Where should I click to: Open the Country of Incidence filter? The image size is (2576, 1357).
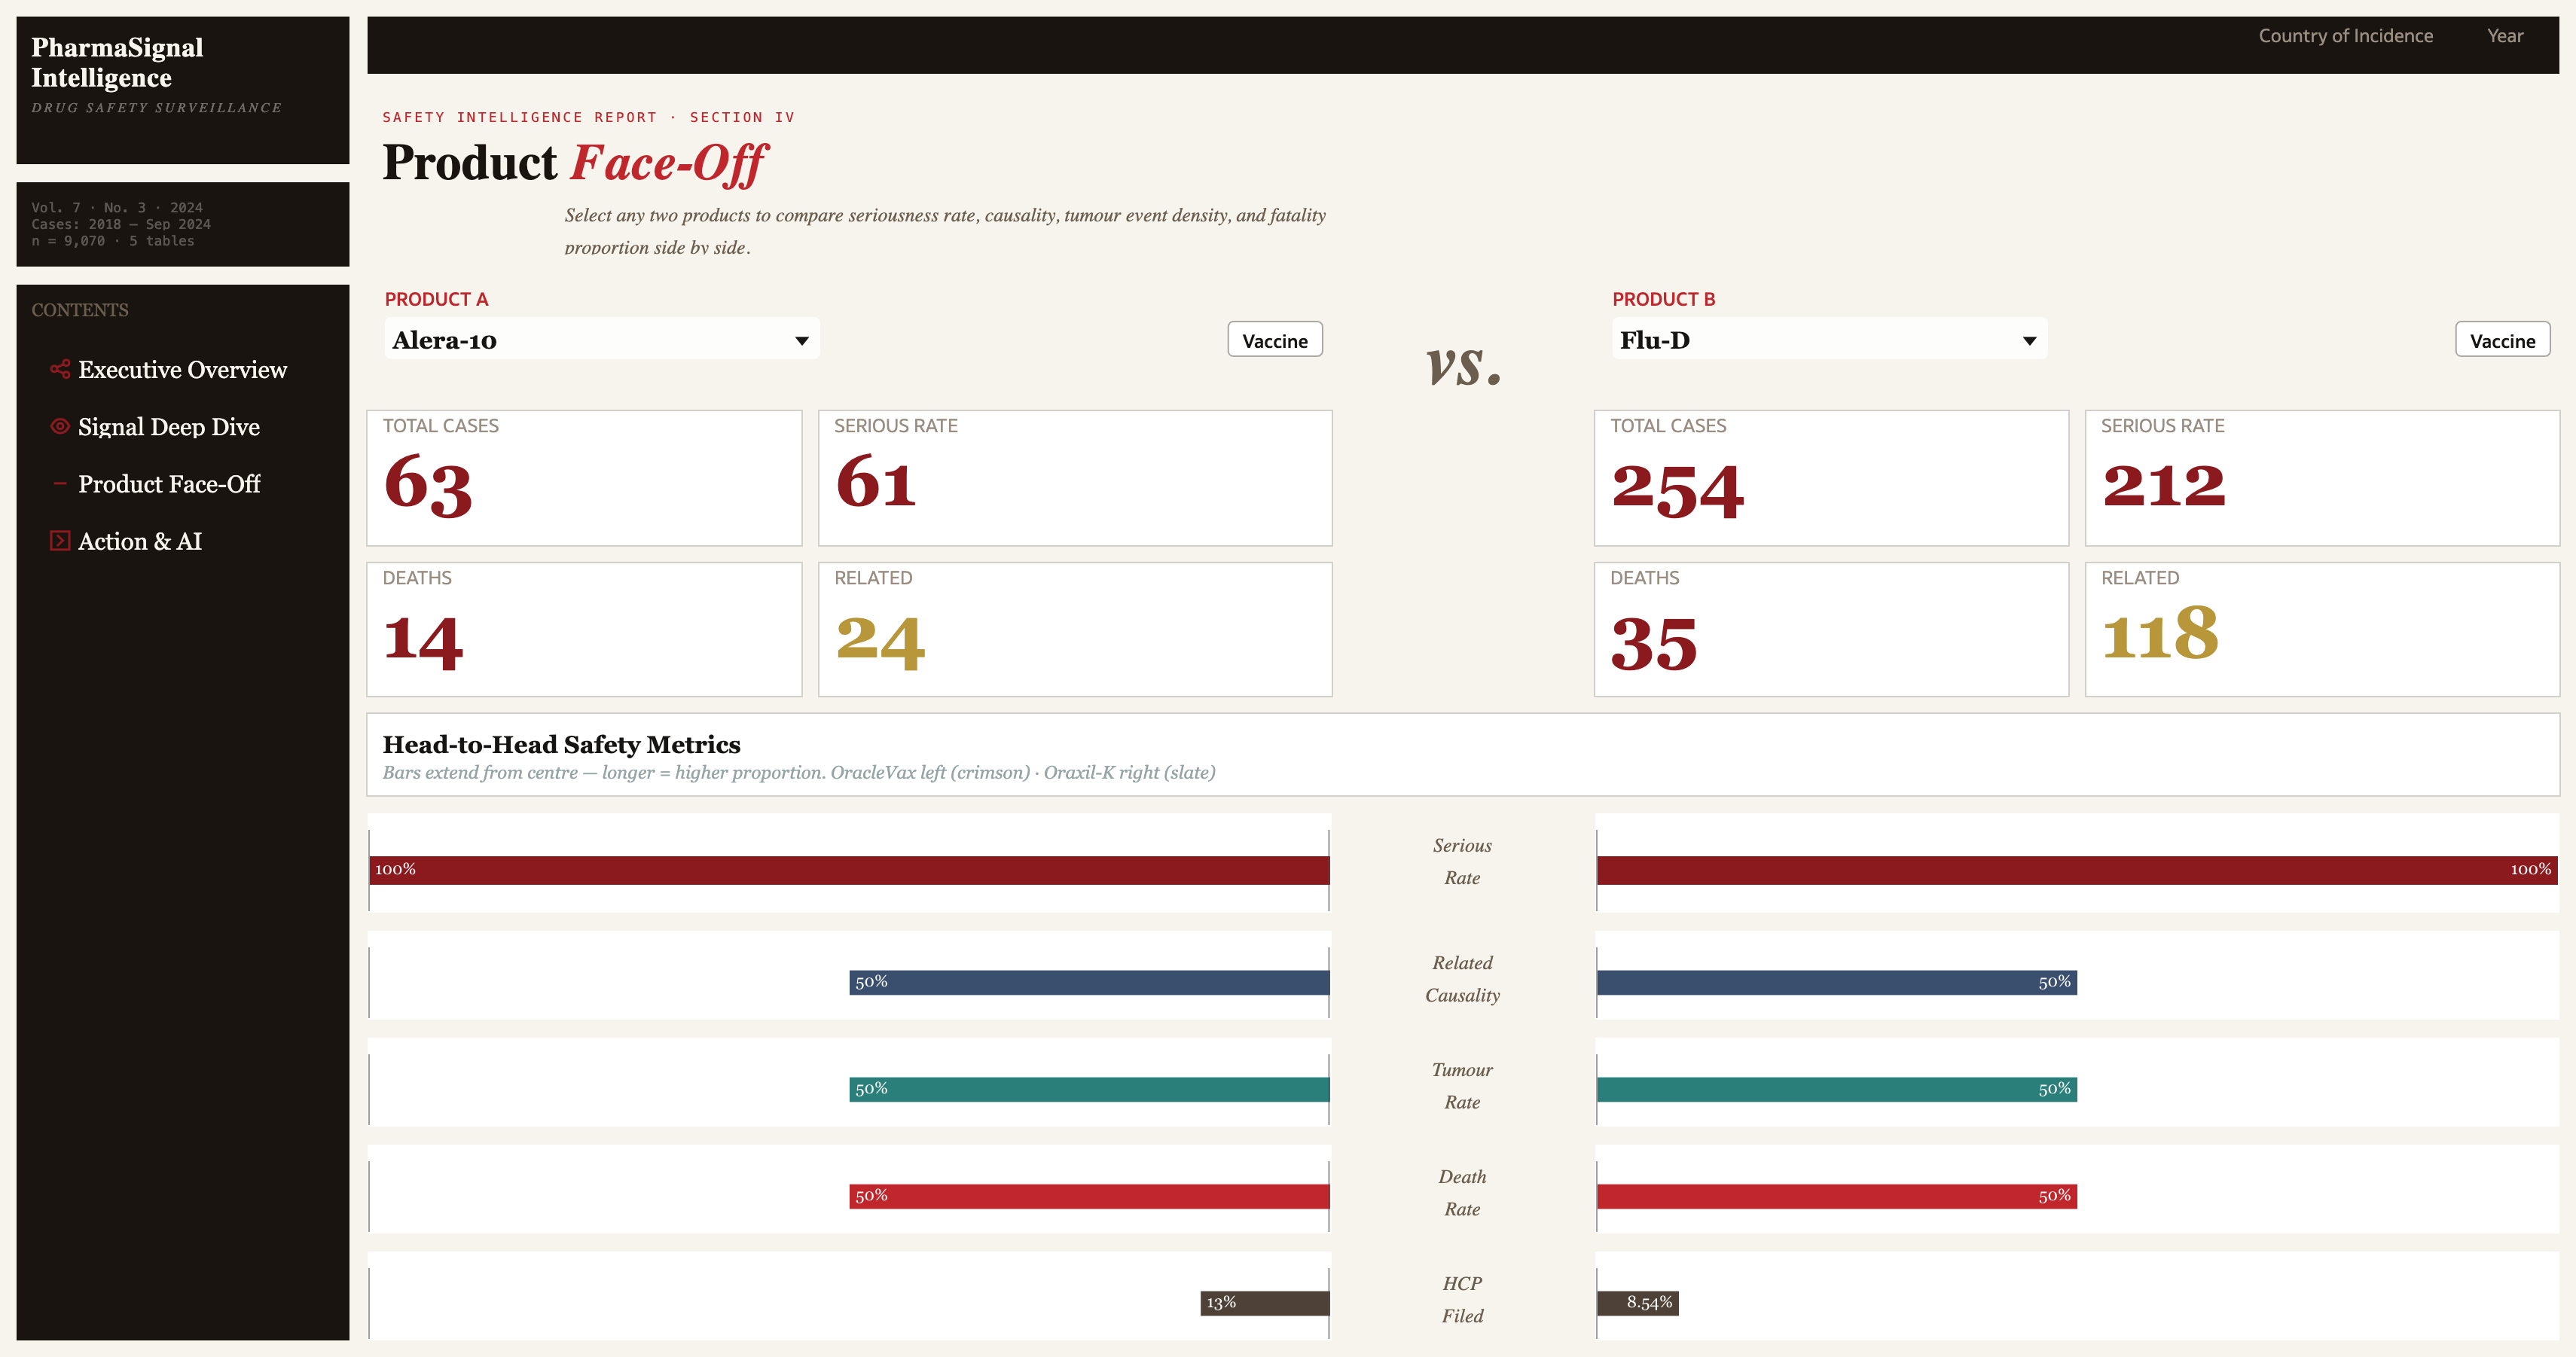click(x=2345, y=35)
